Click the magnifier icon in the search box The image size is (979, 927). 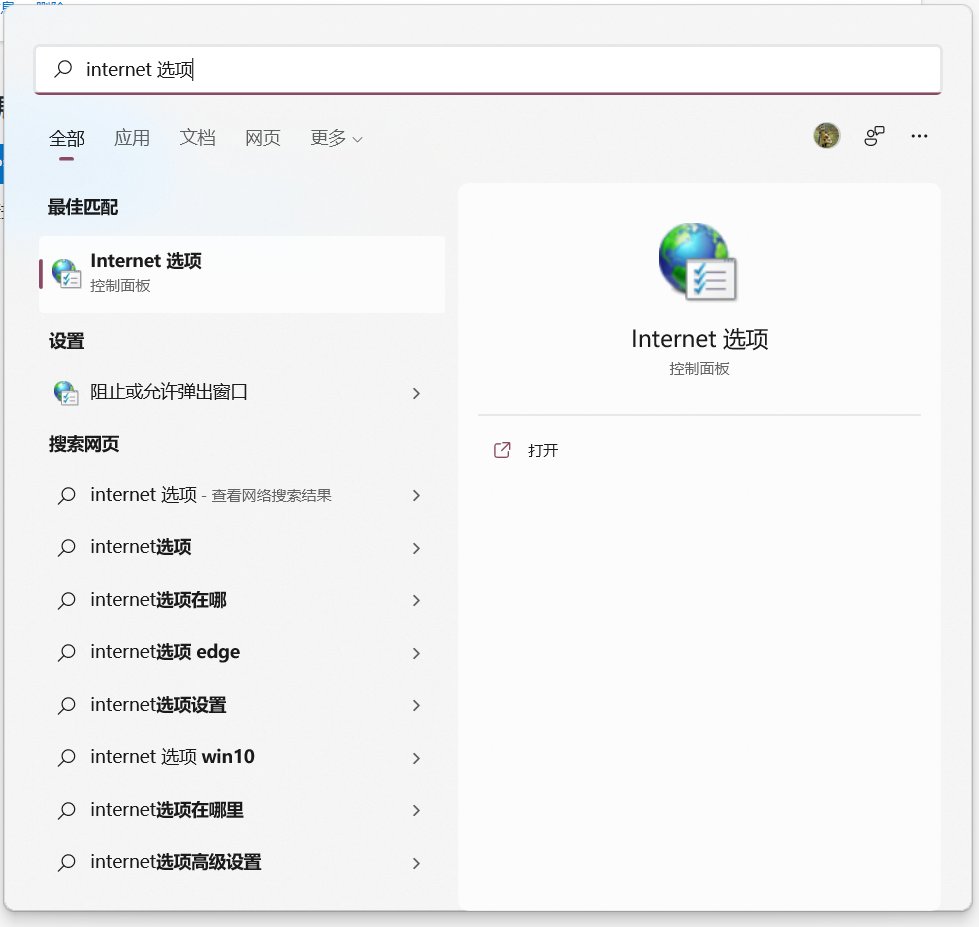(62, 69)
